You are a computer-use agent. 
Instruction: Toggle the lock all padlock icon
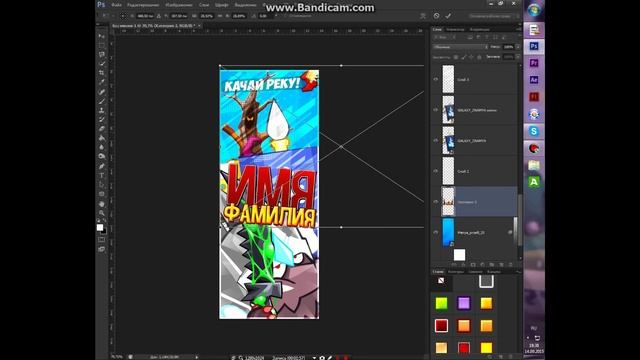479,57
